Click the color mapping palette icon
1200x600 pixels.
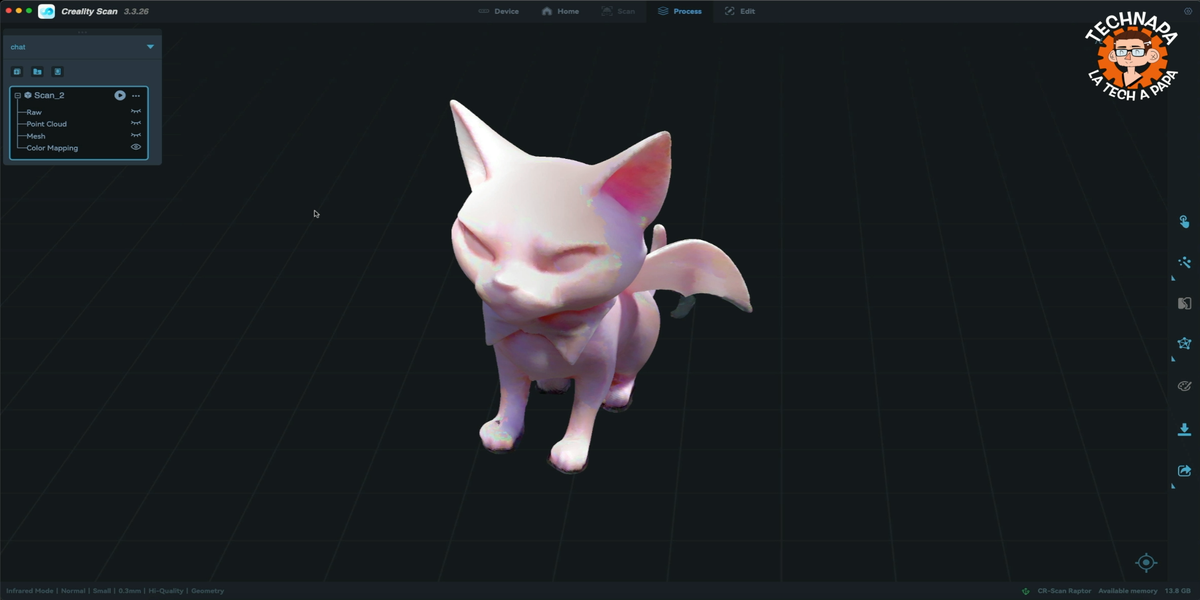point(1184,386)
